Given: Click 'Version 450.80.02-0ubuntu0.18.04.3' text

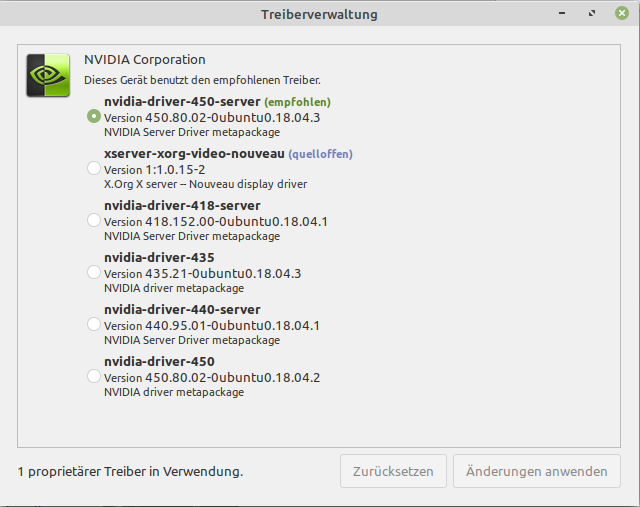Looking at the screenshot, I should 212,118.
